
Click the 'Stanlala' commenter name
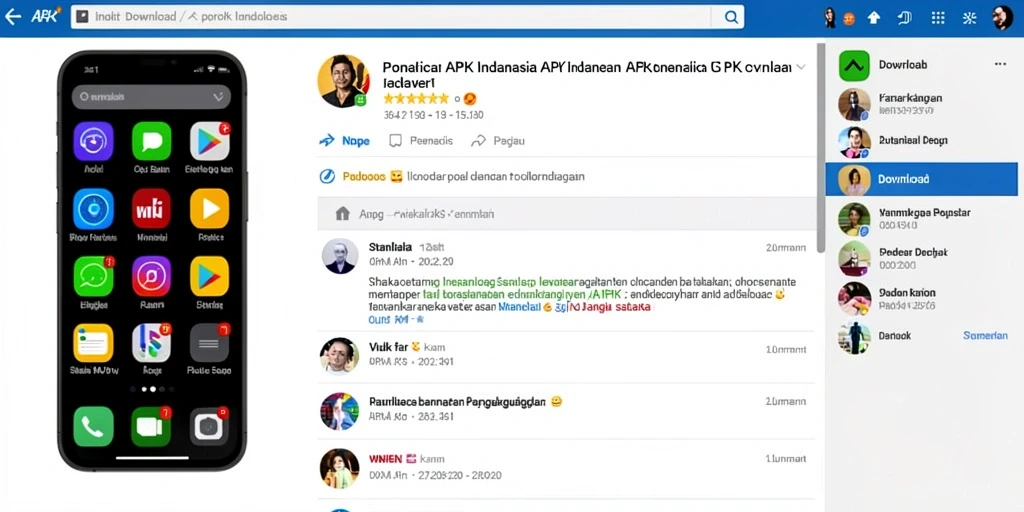pyautogui.click(x=390, y=247)
